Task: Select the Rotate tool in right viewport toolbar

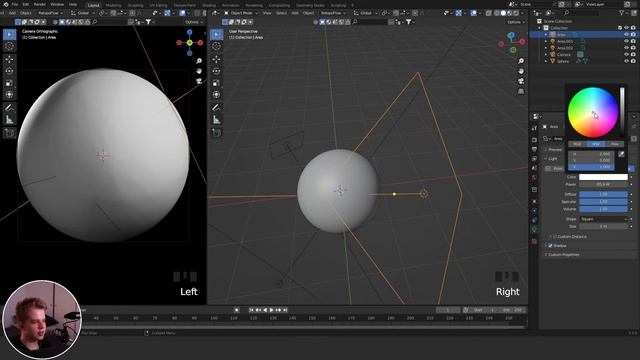Action: [216, 71]
